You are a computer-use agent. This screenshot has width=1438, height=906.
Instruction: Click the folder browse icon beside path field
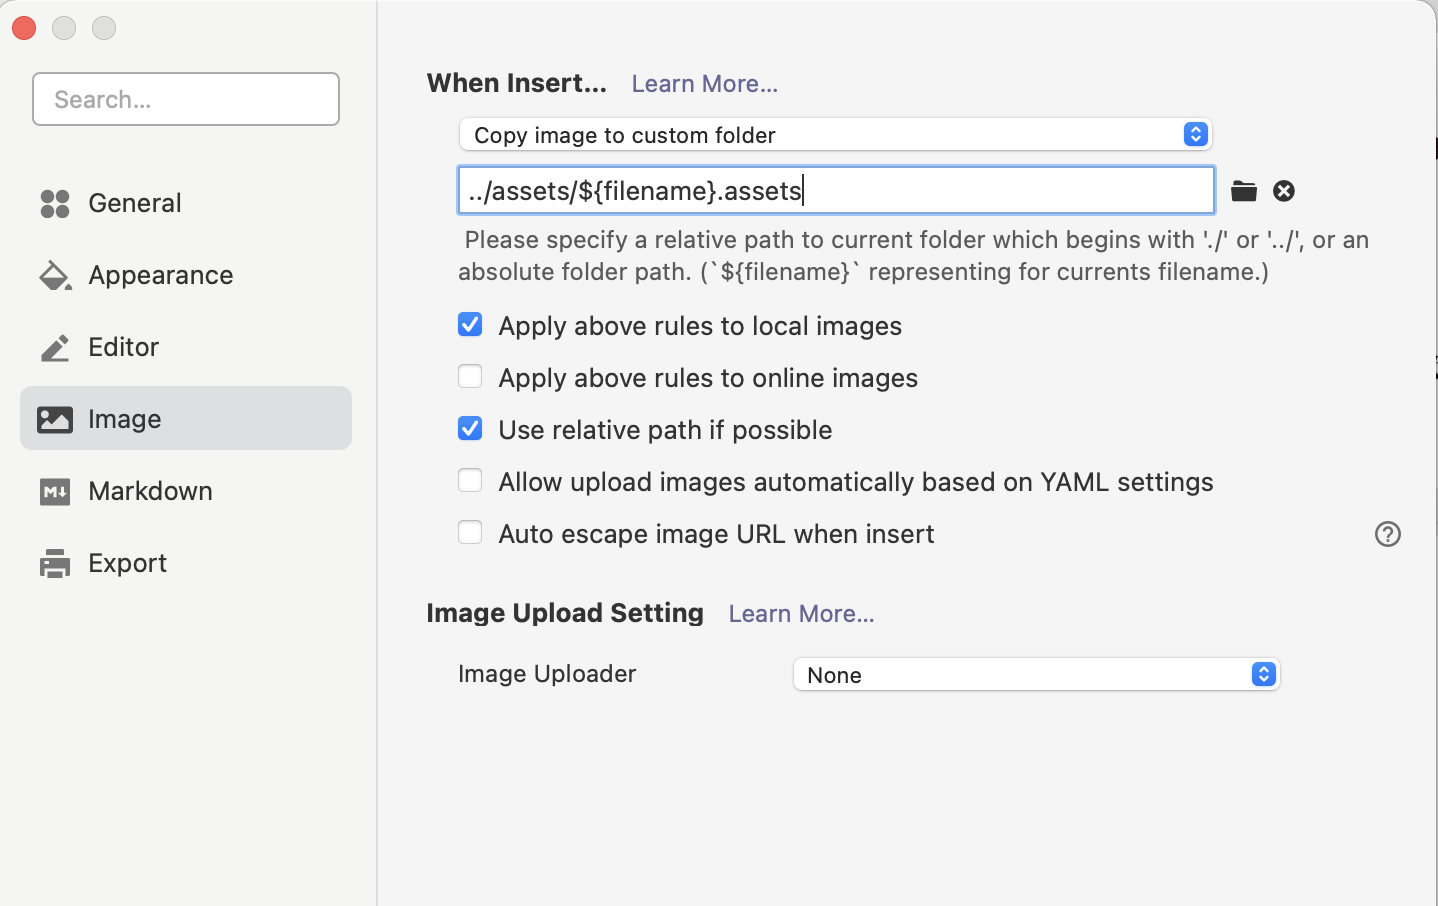click(1243, 191)
